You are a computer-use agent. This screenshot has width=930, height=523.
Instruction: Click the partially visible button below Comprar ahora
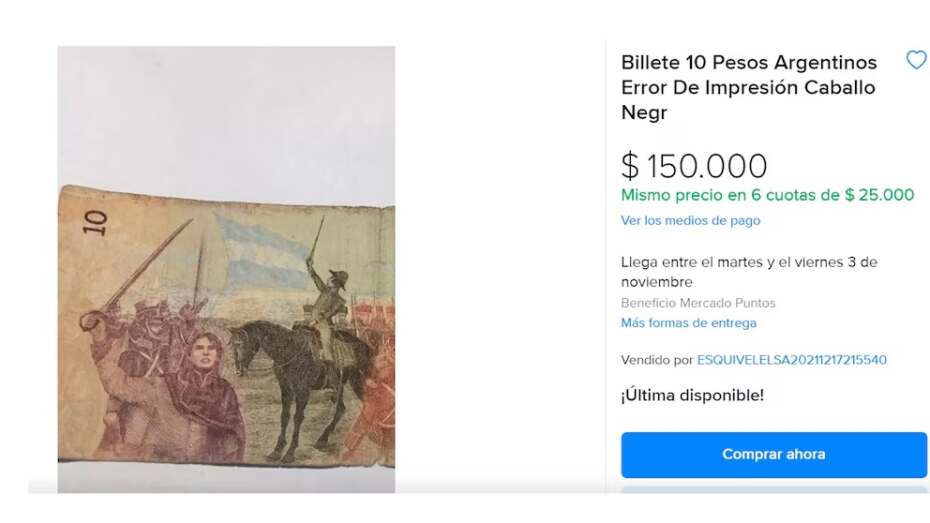pyautogui.click(x=773, y=490)
